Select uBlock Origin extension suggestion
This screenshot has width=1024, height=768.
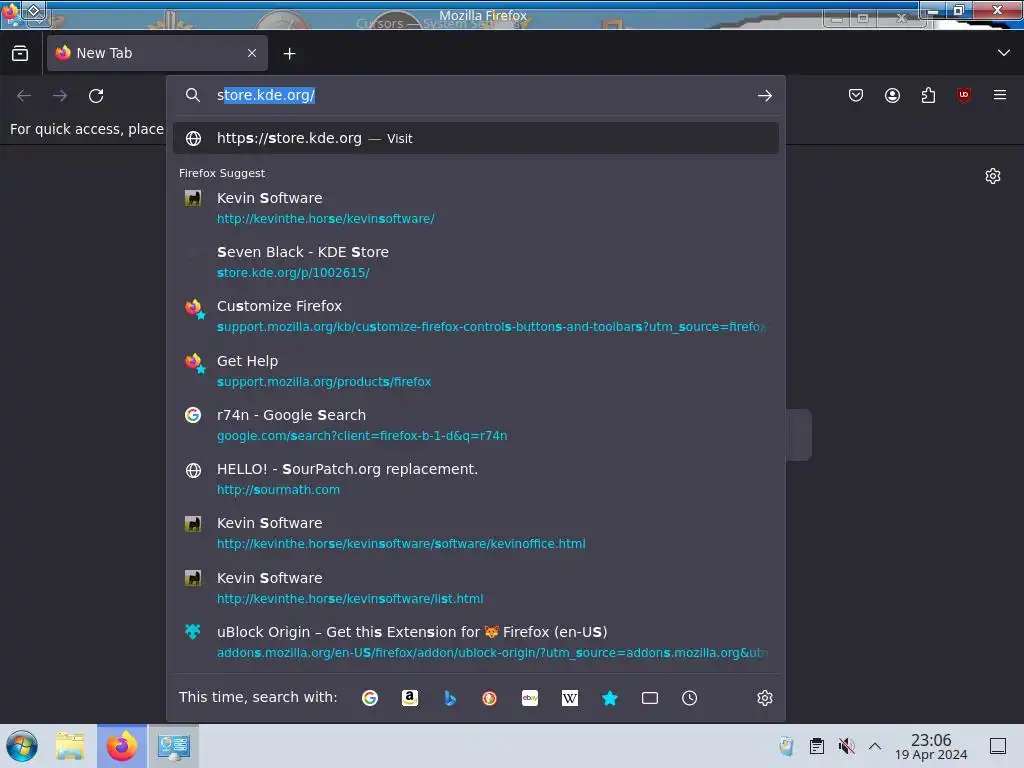[475, 642]
